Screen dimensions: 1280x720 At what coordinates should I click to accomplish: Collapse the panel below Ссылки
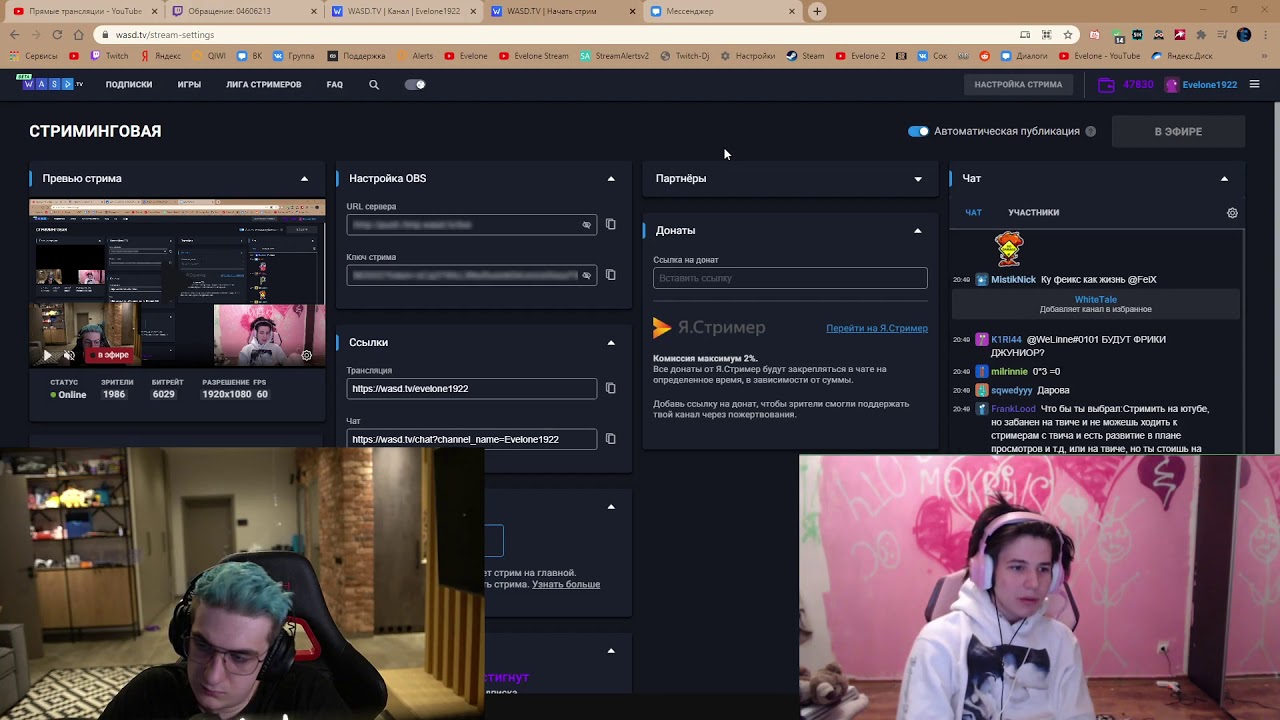pyautogui.click(x=611, y=506)
